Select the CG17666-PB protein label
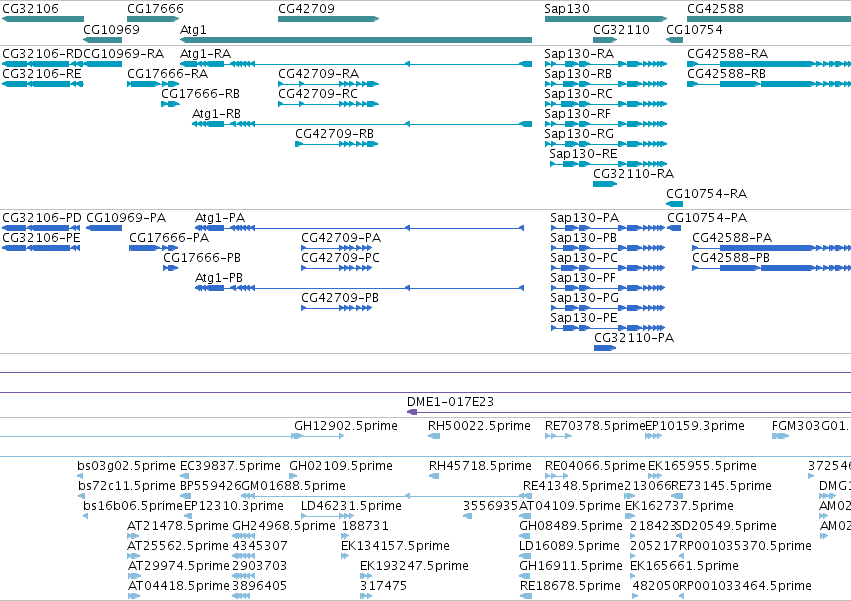This screenshot has width=851, height=601. point(202,258)
